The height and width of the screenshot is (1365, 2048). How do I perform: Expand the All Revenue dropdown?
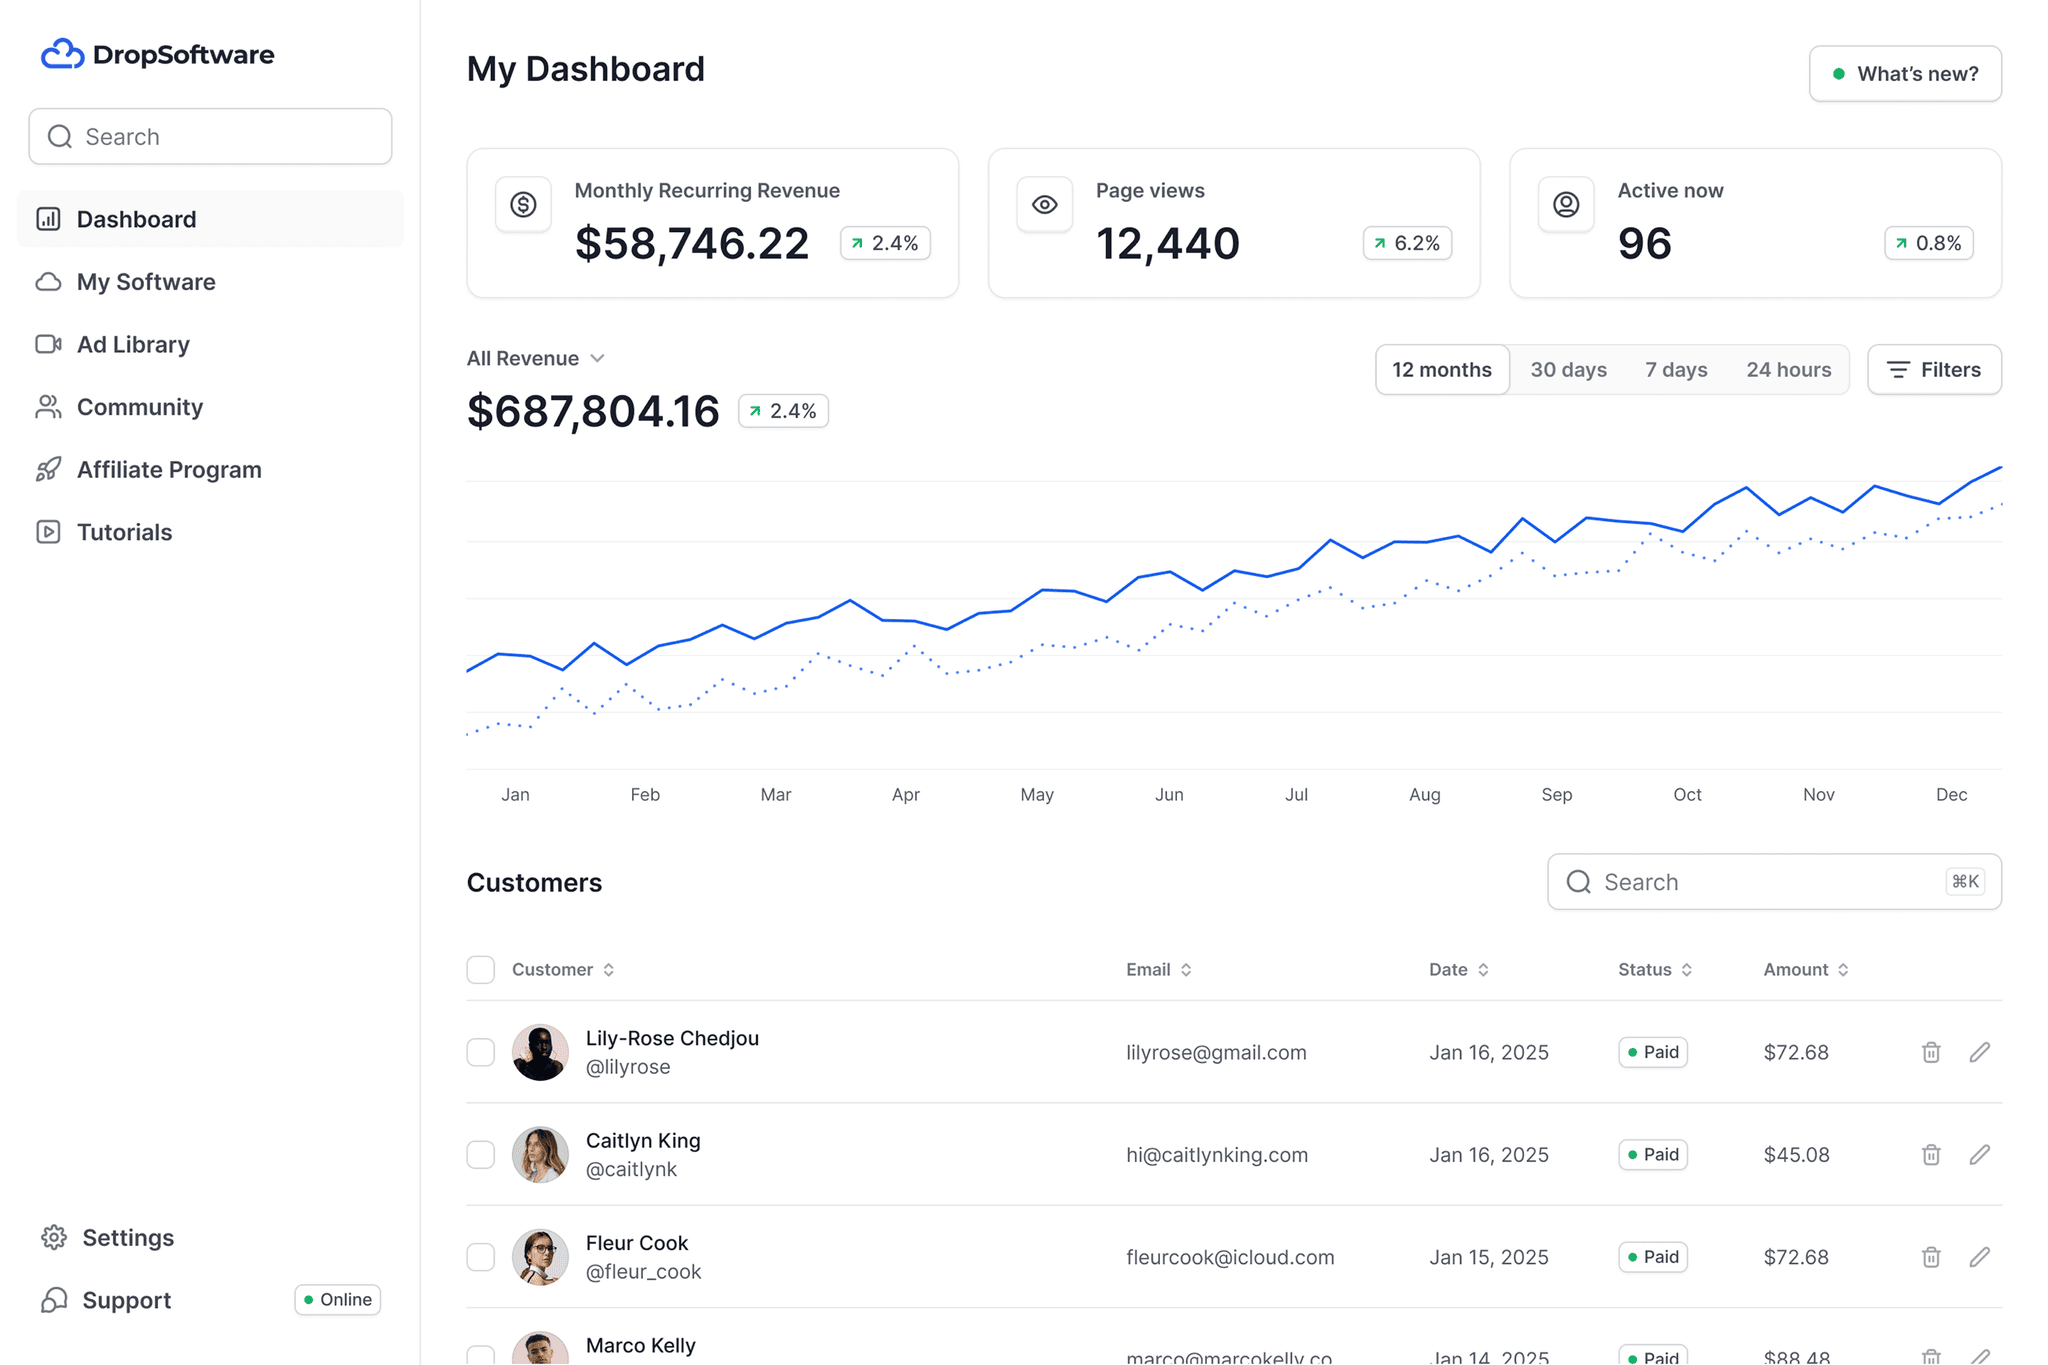click(536, 358)
